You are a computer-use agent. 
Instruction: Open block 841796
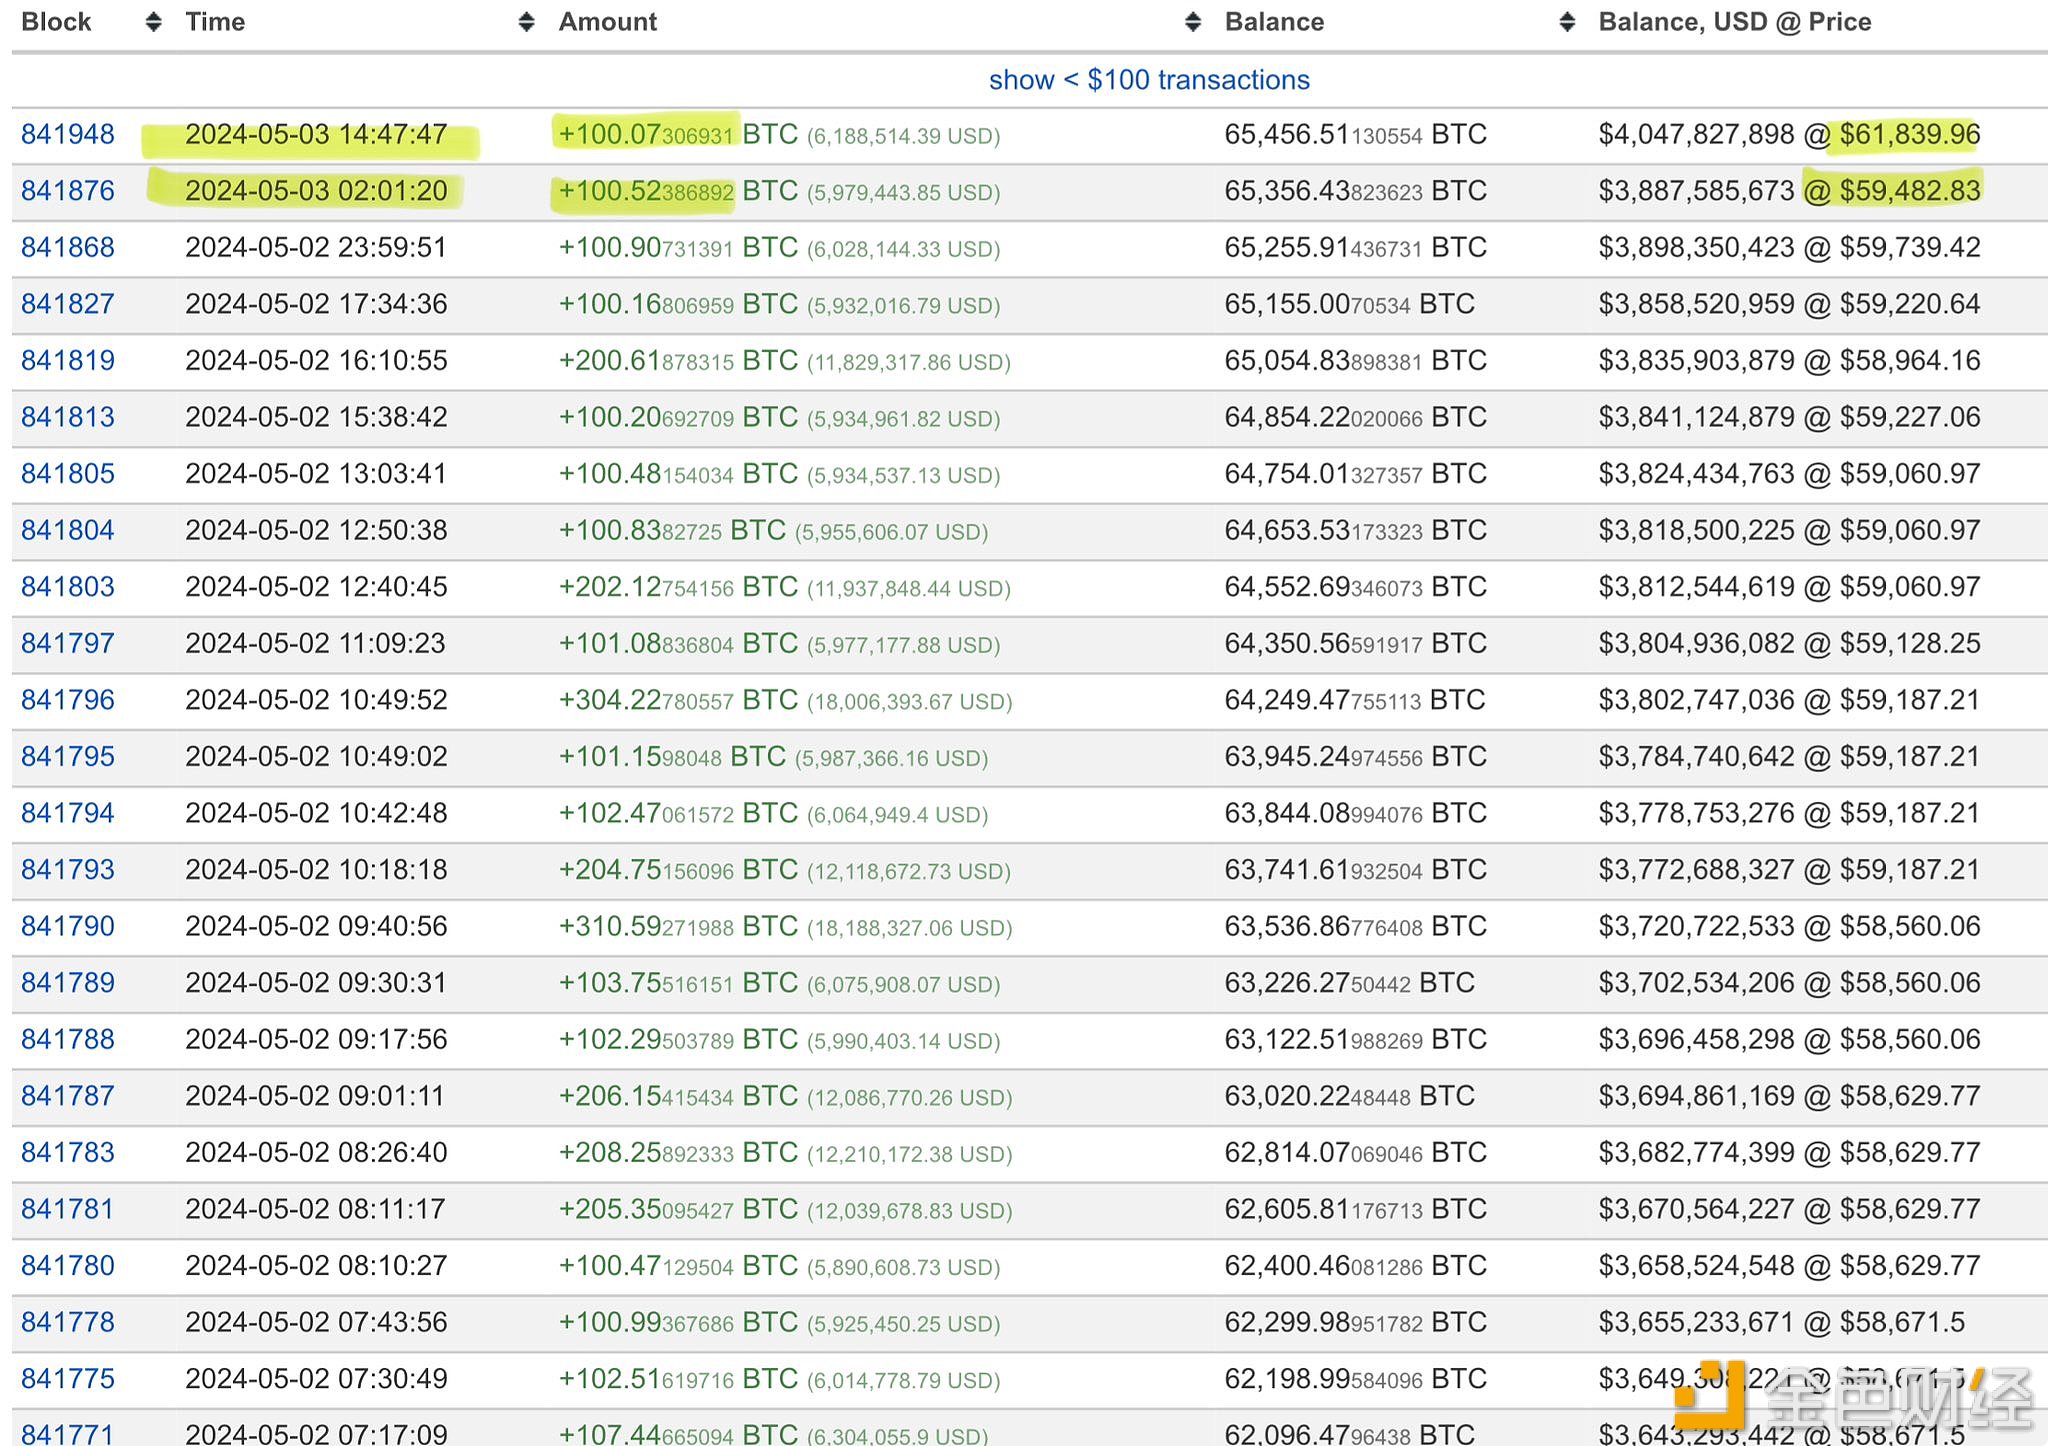point(68,700)
